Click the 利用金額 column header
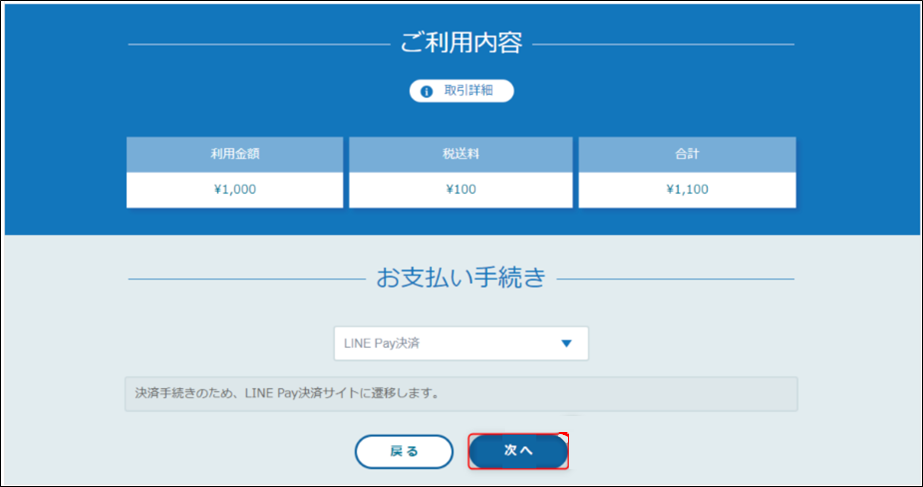Viewport: 923px width, 487px height. 235,154
